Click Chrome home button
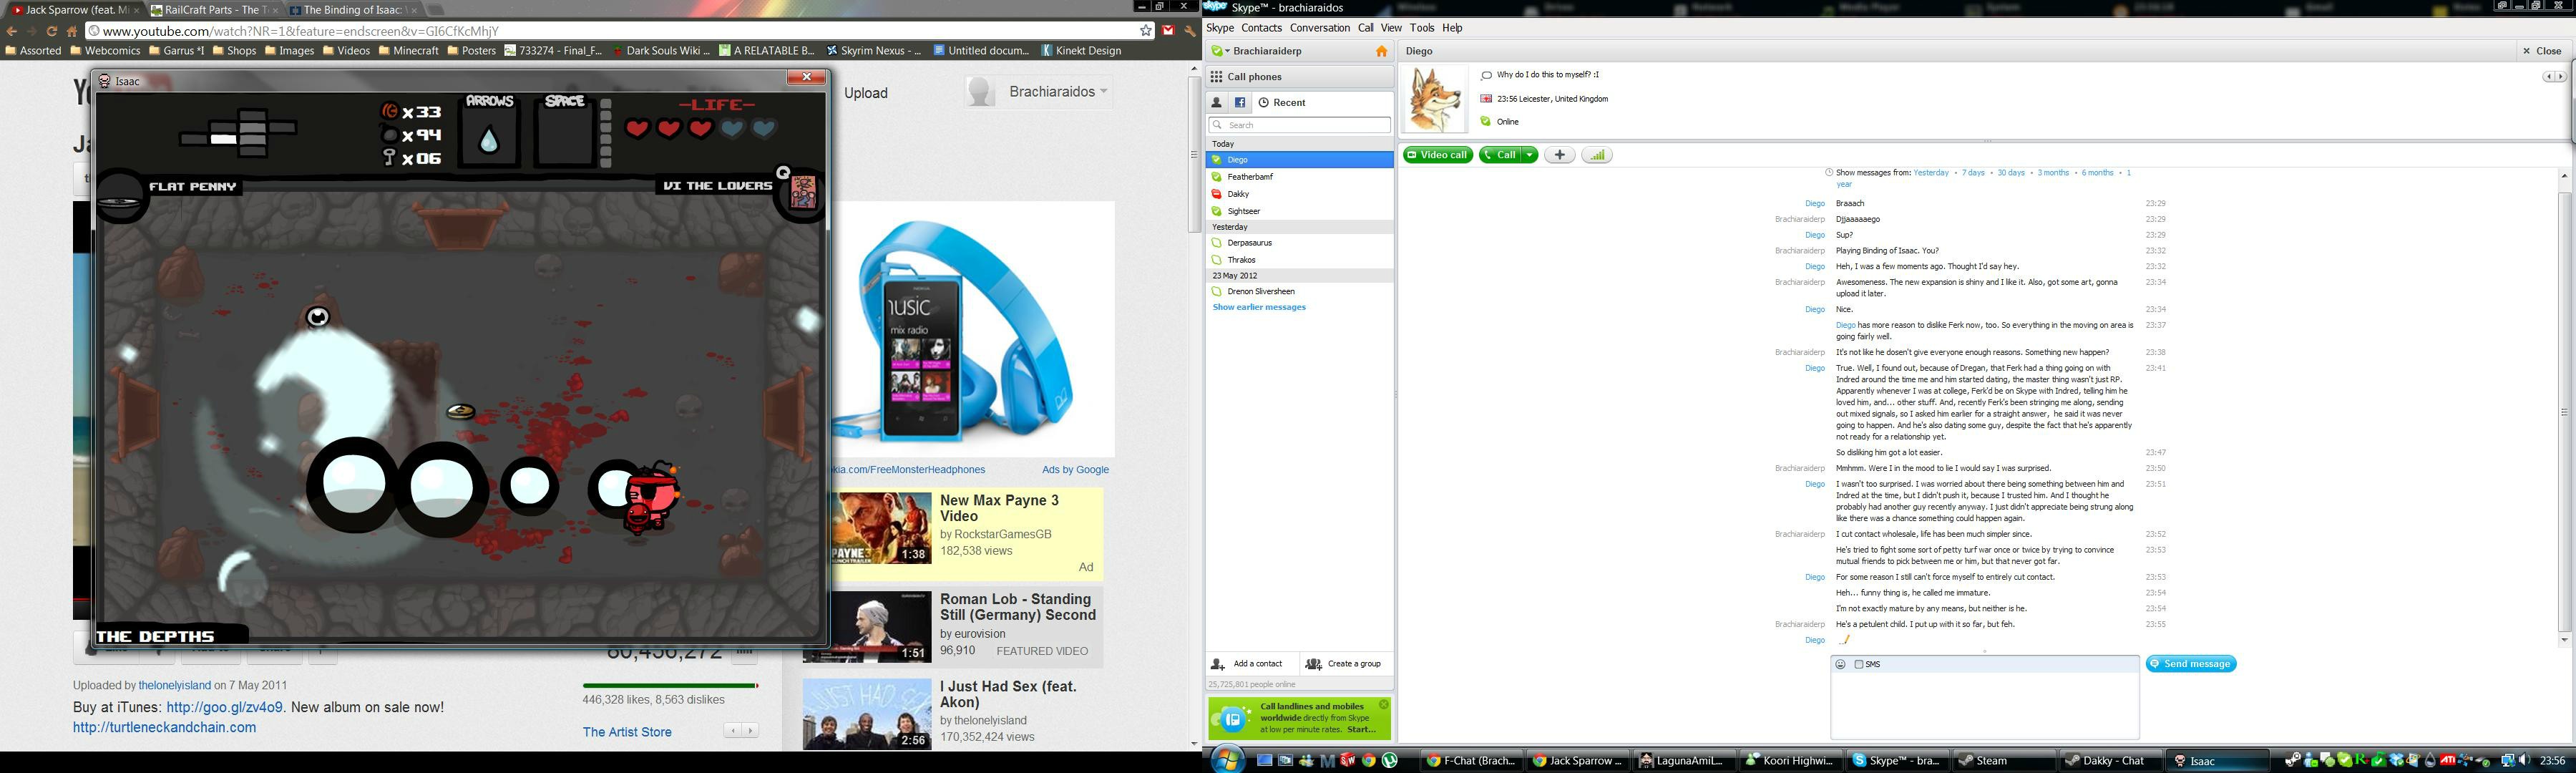The image size is (2576, 773). tap(72, 31)
